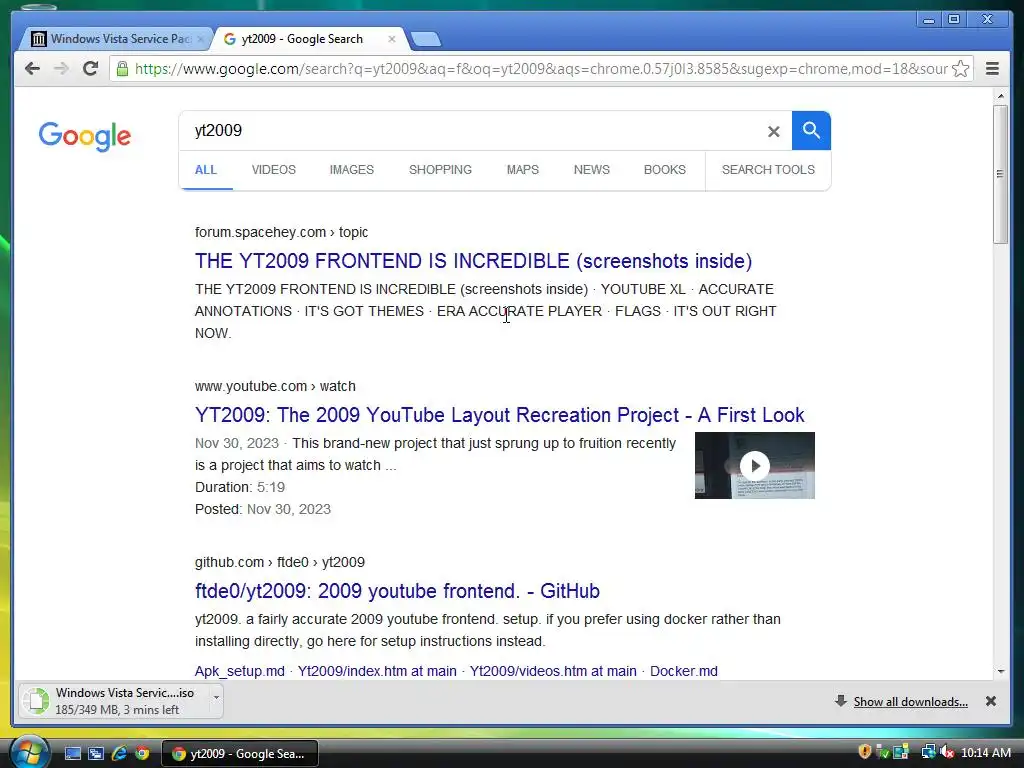Image resolution: width=1024 pixels, height=768 pixels.
Task: Click github.com › ftde0 › yt2009 breadcrumb
Action: pos(280,562)
